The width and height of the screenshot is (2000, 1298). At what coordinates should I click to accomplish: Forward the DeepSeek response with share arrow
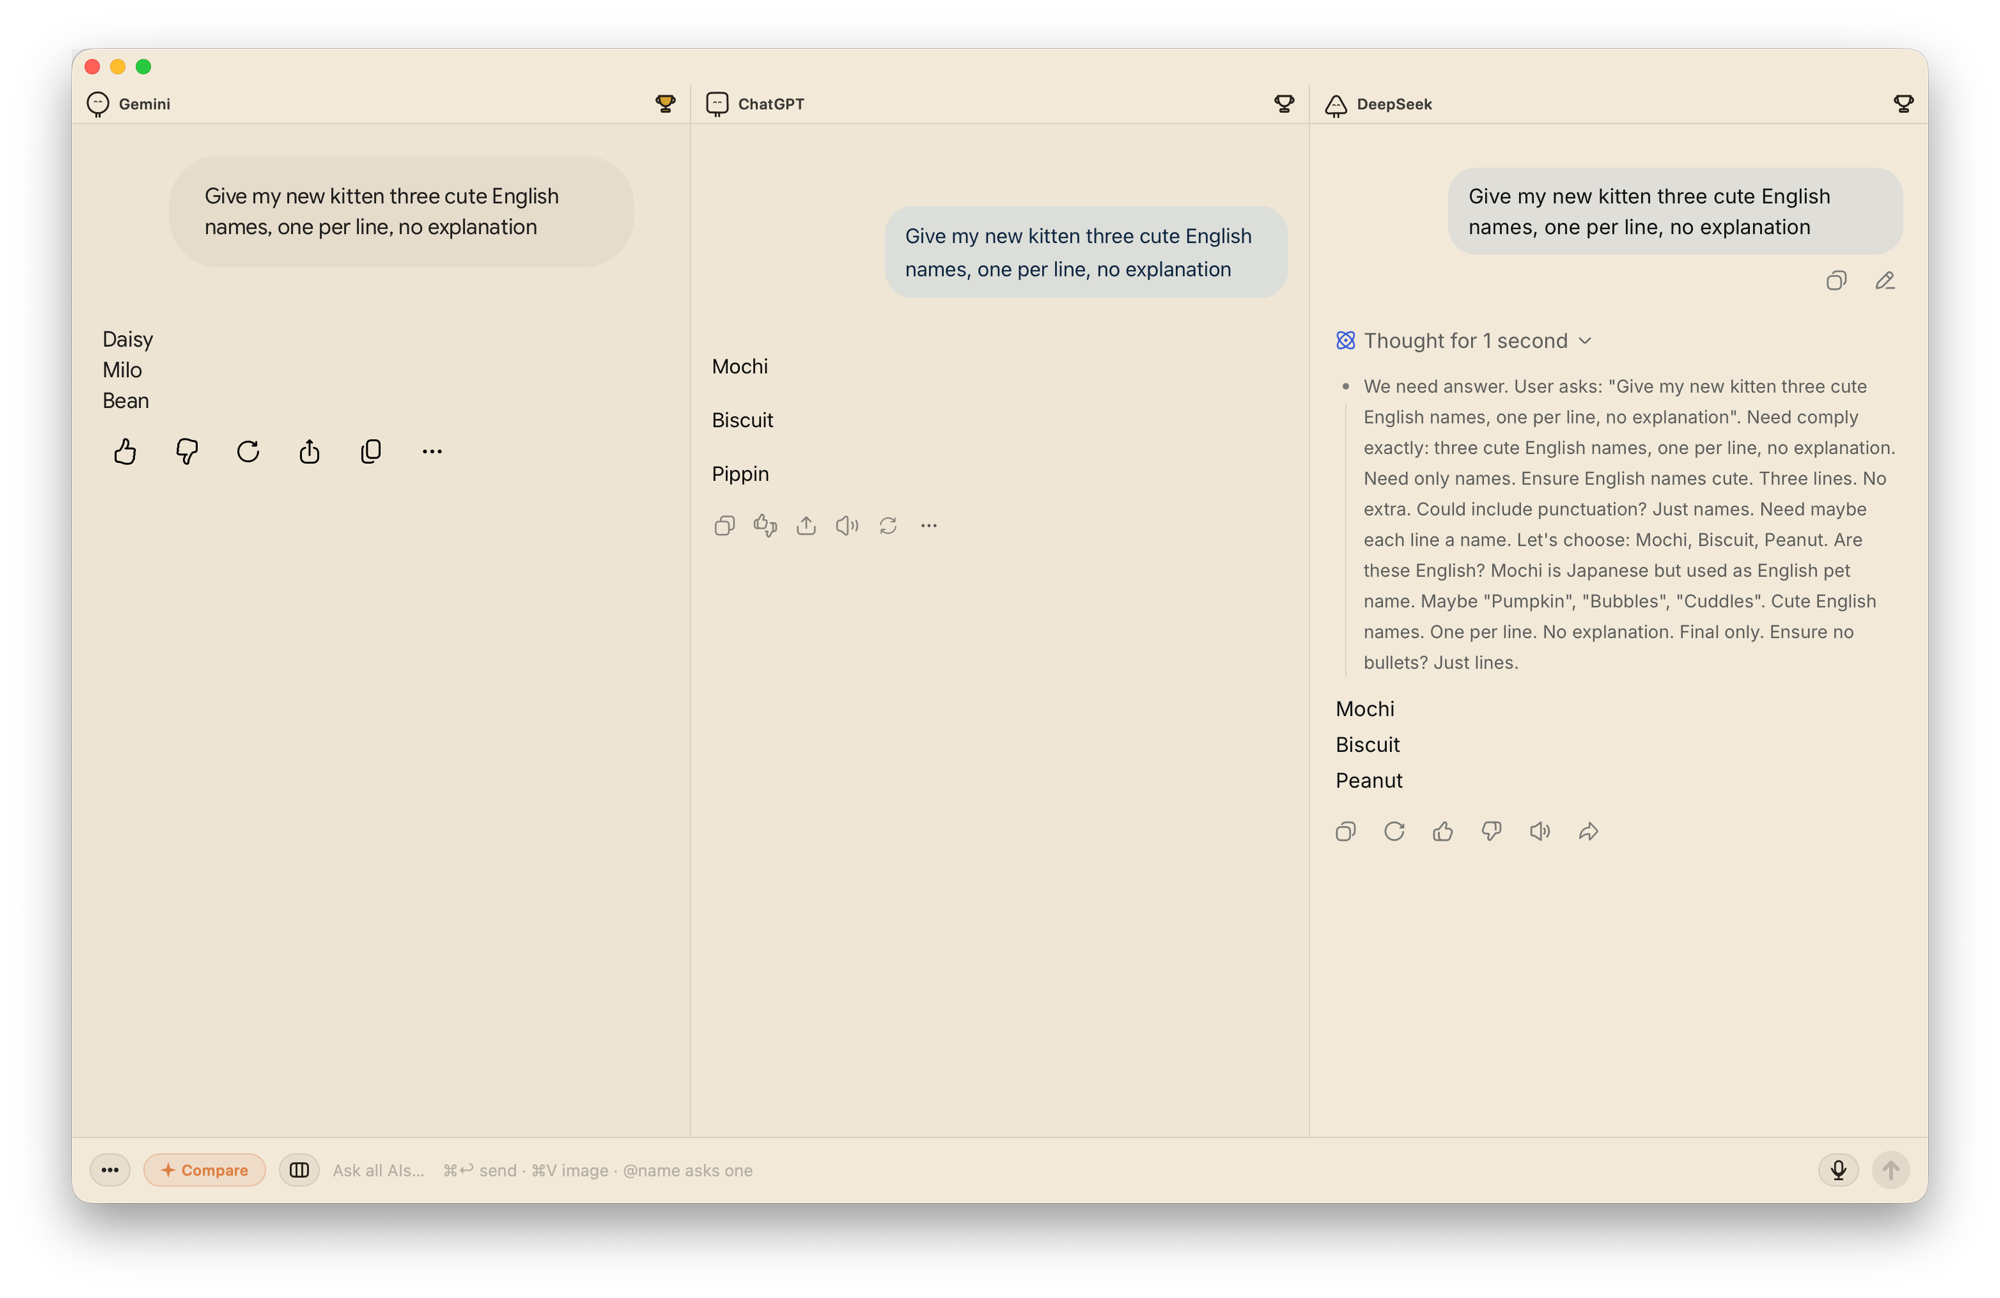tap(1589, 831)
